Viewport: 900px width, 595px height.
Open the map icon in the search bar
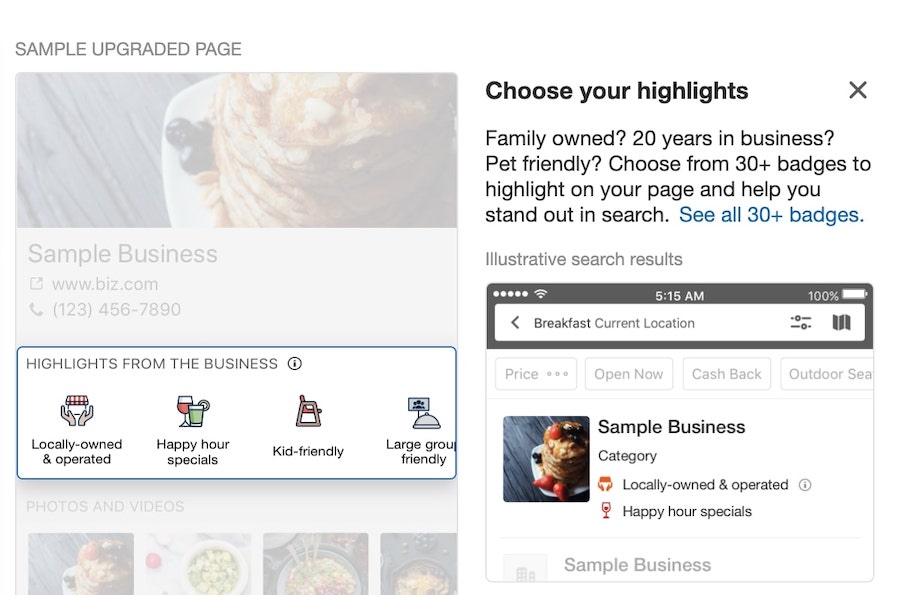[841, 323]
